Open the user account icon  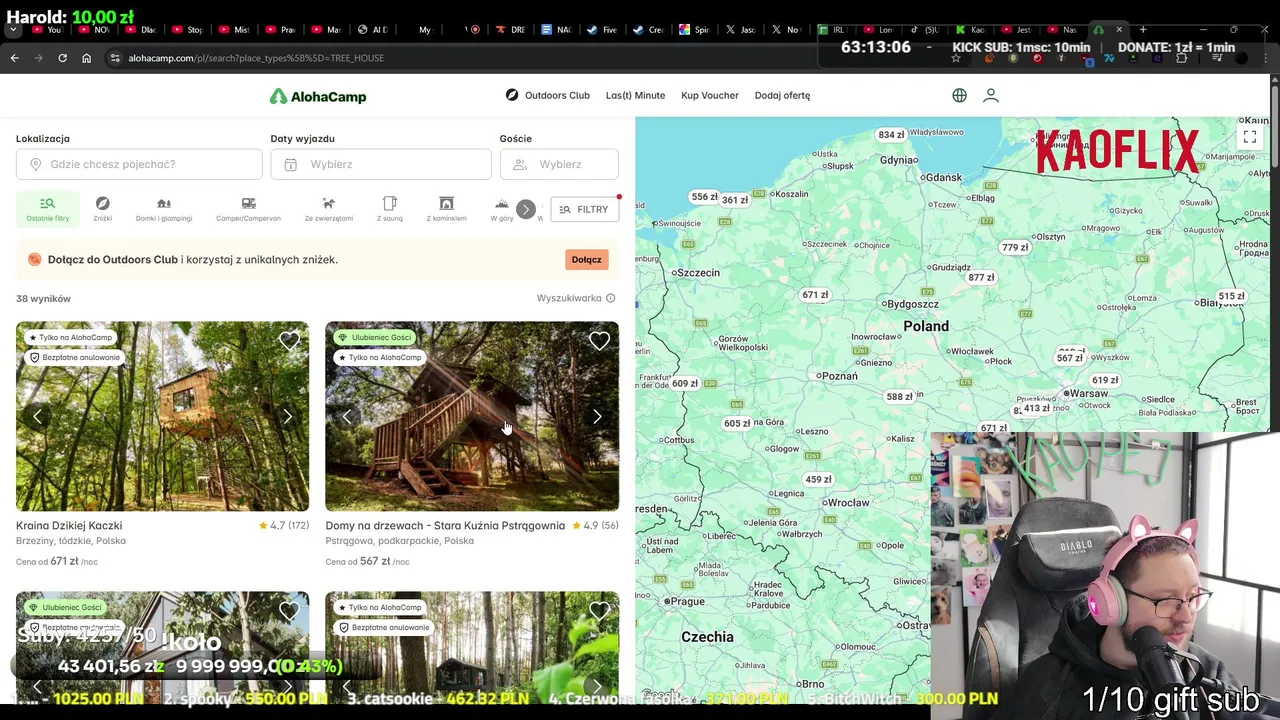click(991, 95)
